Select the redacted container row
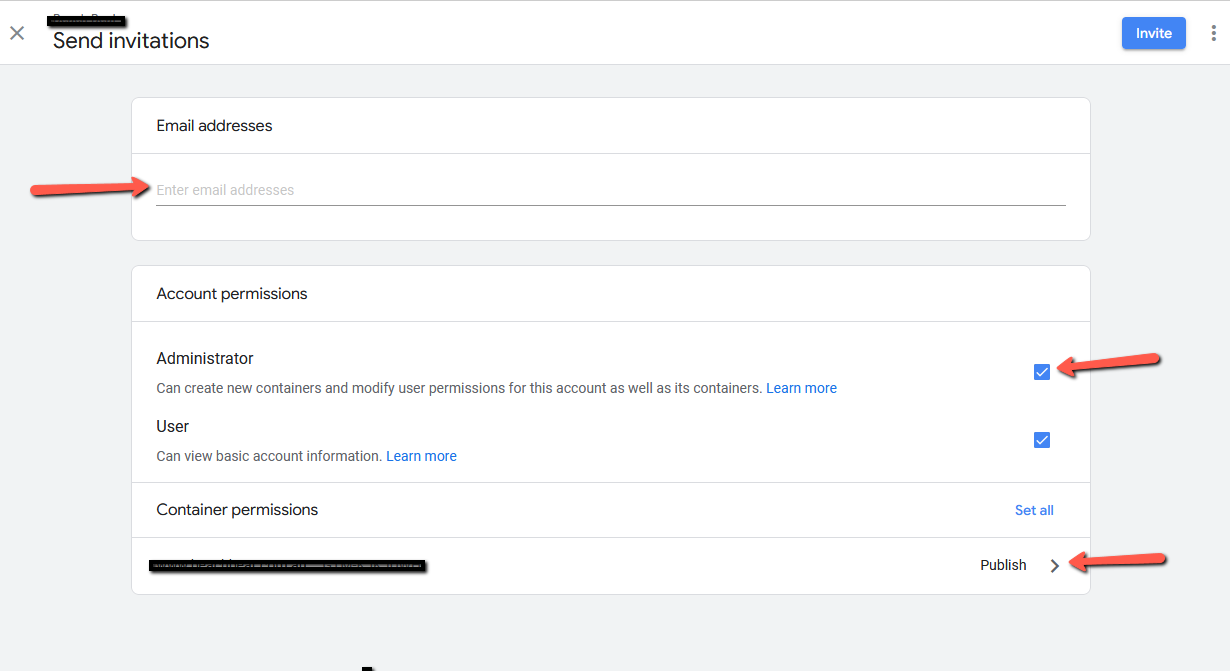The width and height of the screenshot is (1230, 671). 288,564
